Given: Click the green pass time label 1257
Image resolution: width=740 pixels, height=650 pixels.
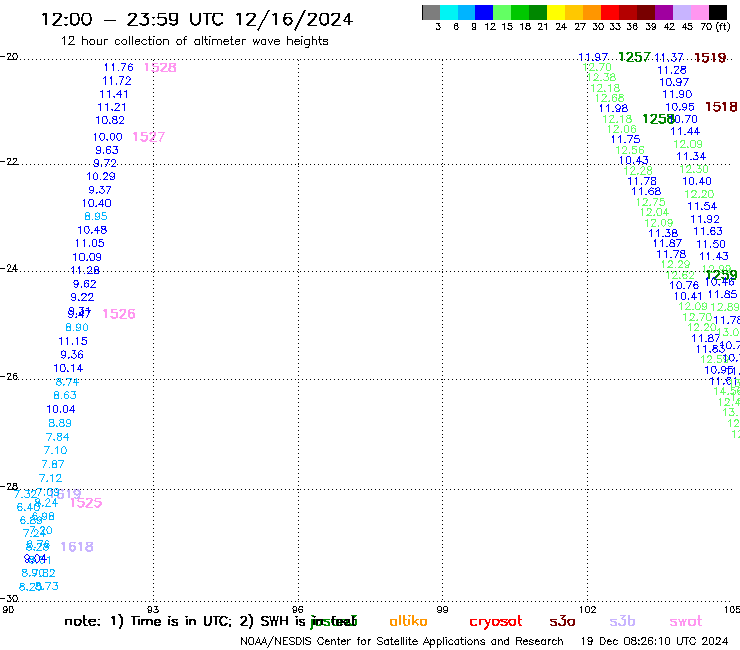Looking at the screenshot, I should point(634,57).
